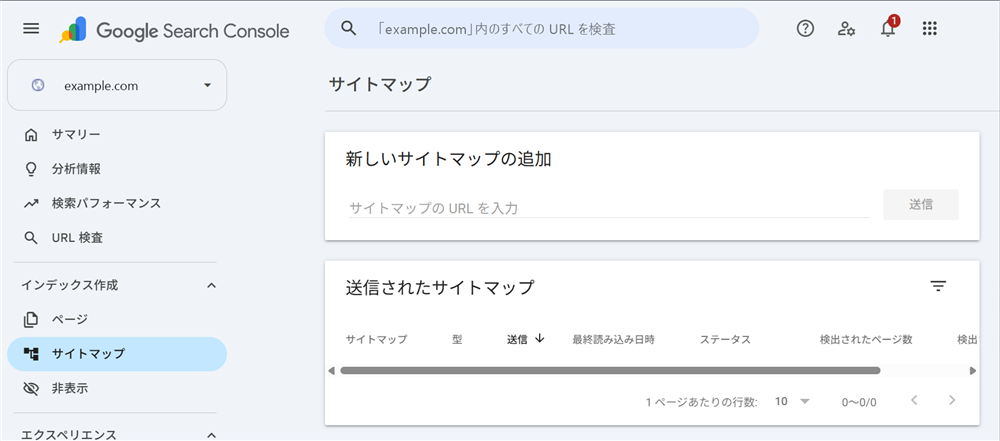
Task: Open サマリー in the sidebar
Action: 117,135
